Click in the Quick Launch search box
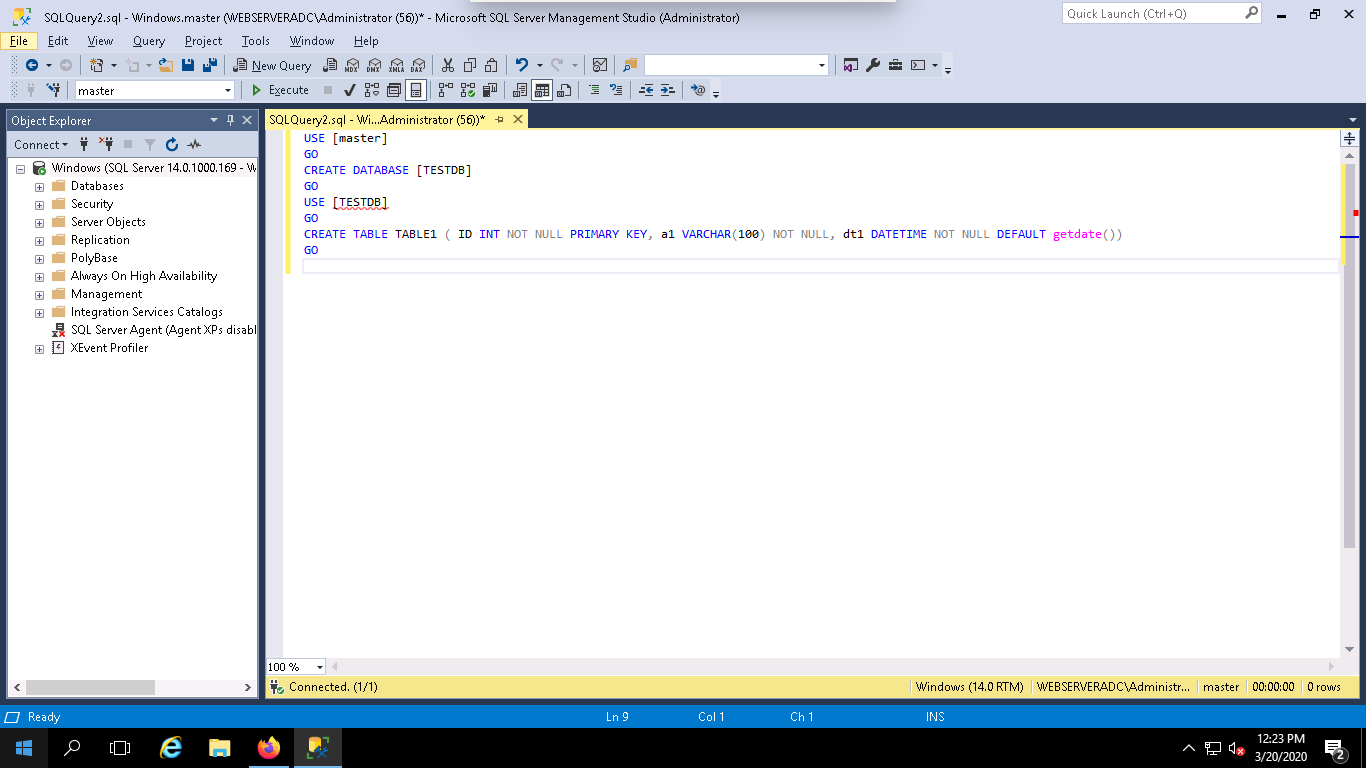The height and width of the screenshot is (768, 1366). 1161,14
